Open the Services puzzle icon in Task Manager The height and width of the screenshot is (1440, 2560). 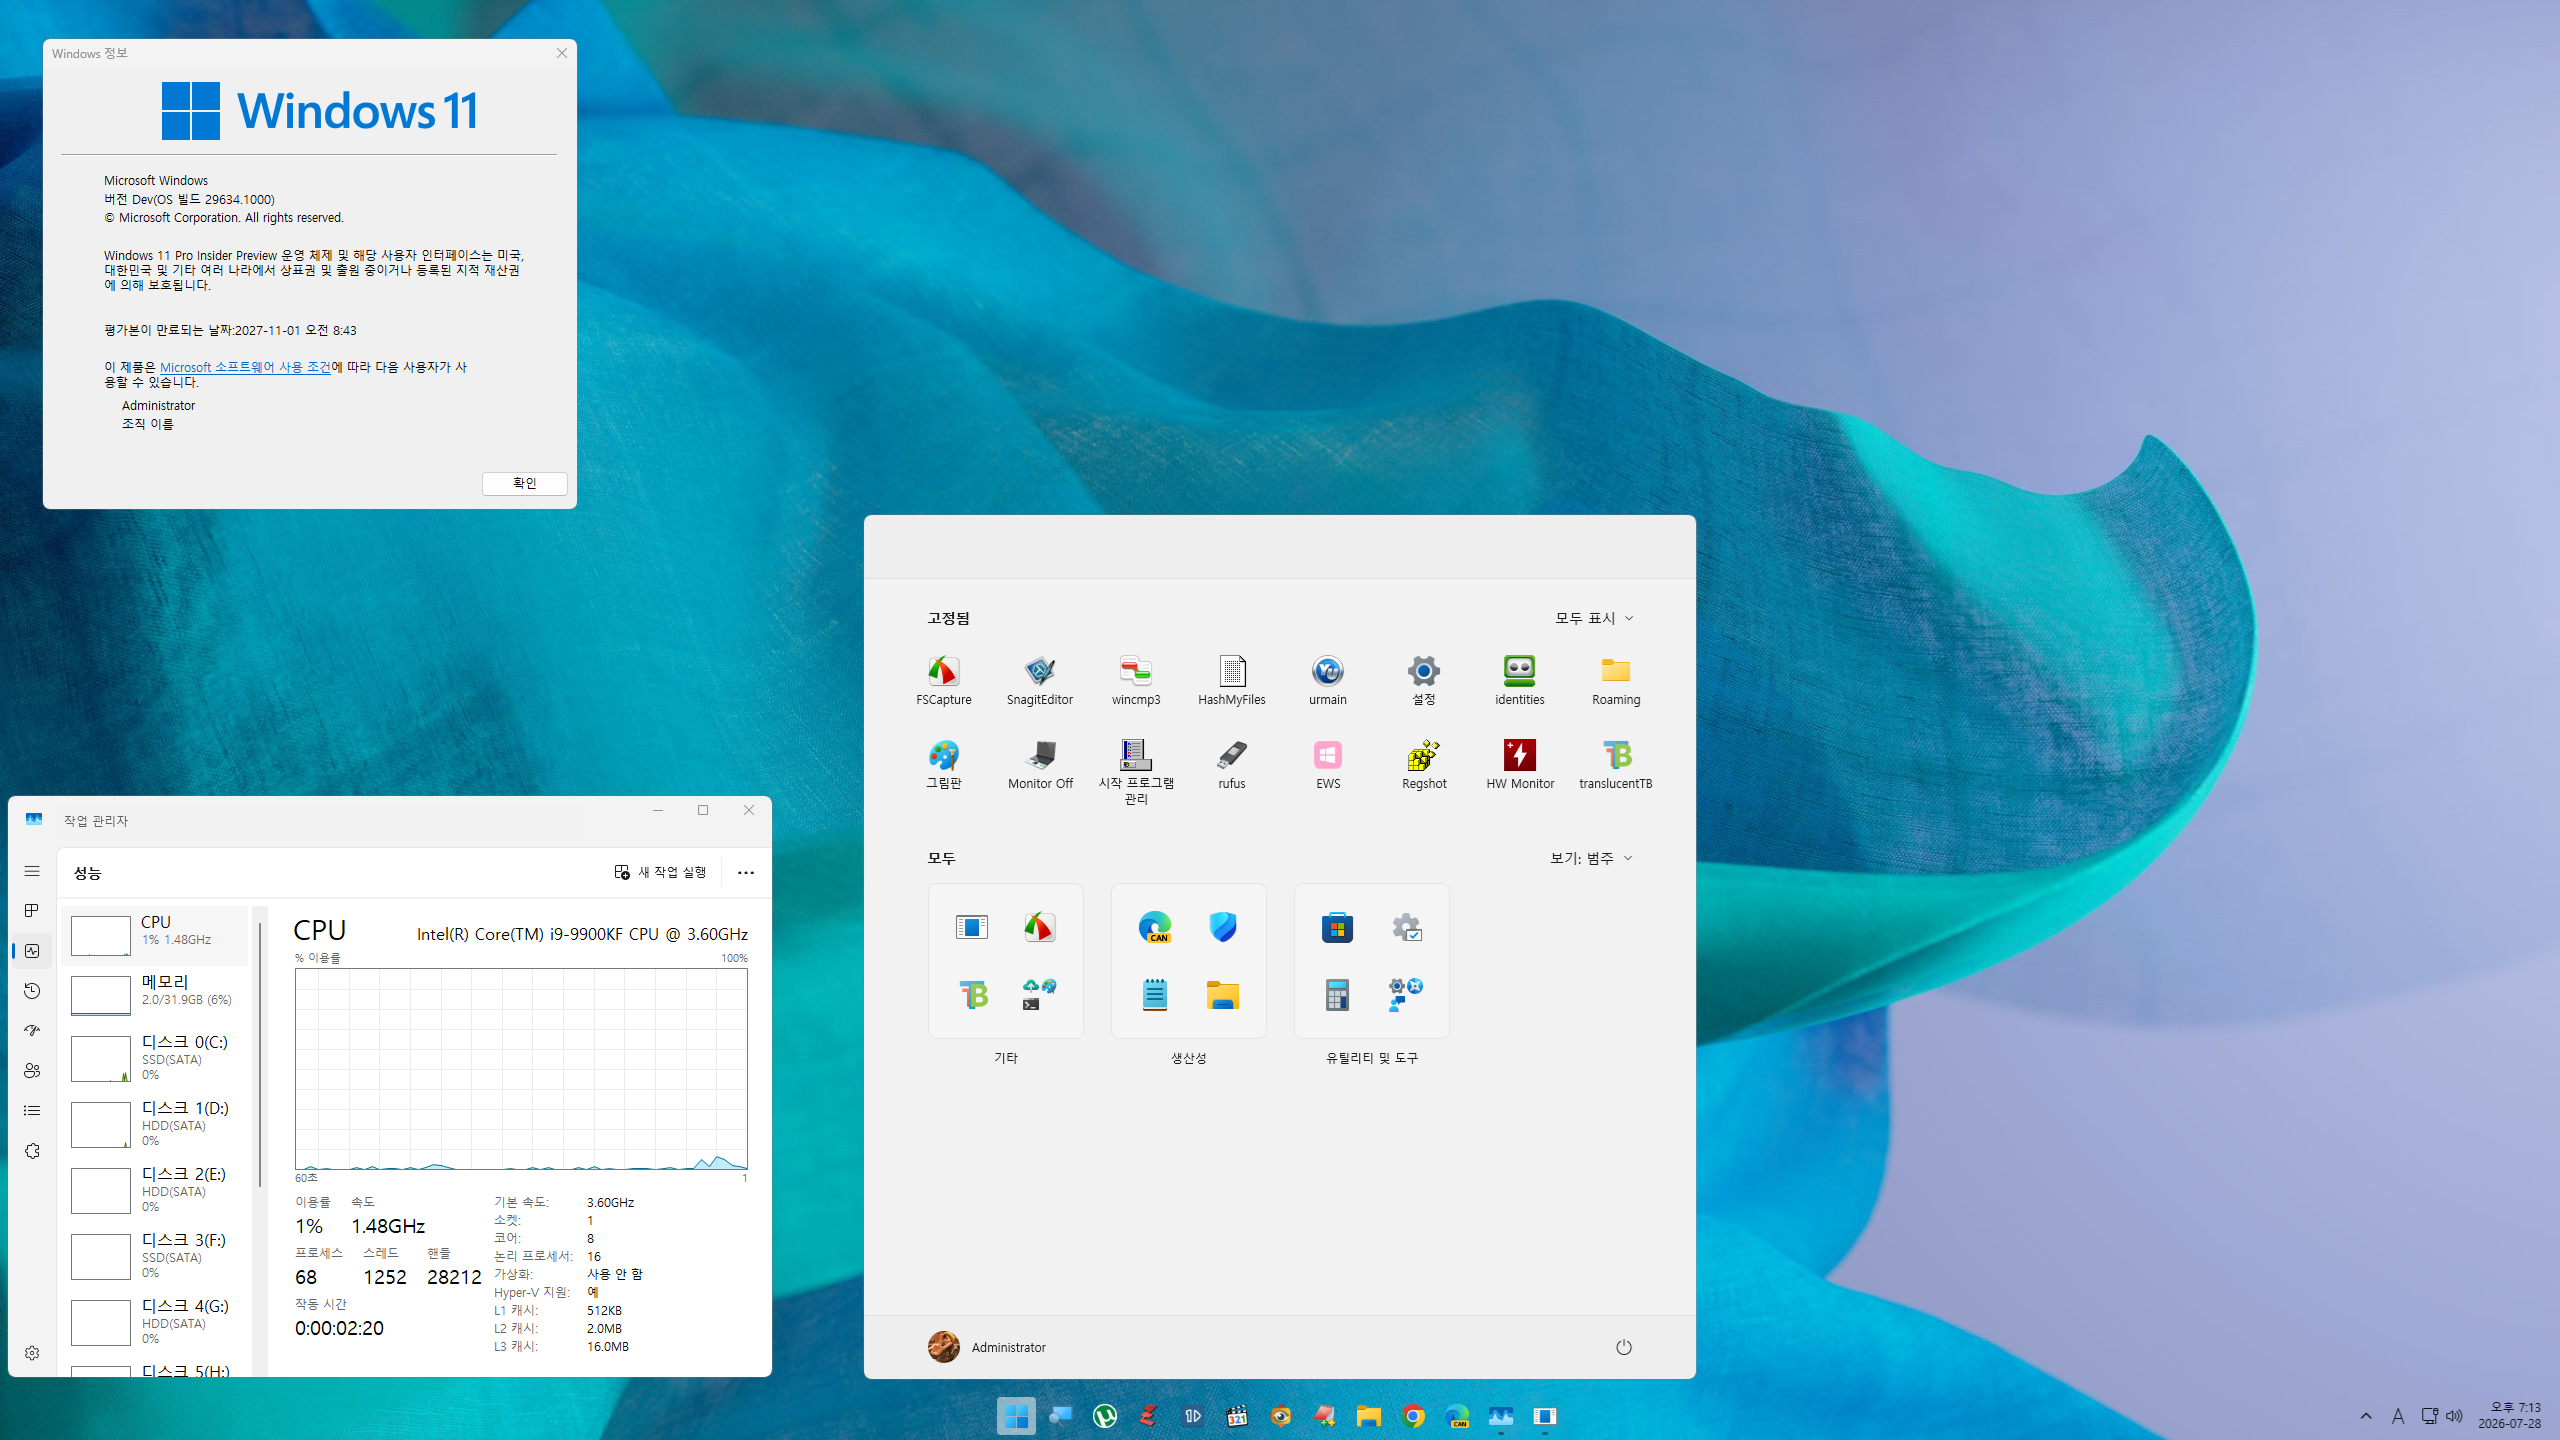pyautogui.click(x=32, y=1151)
